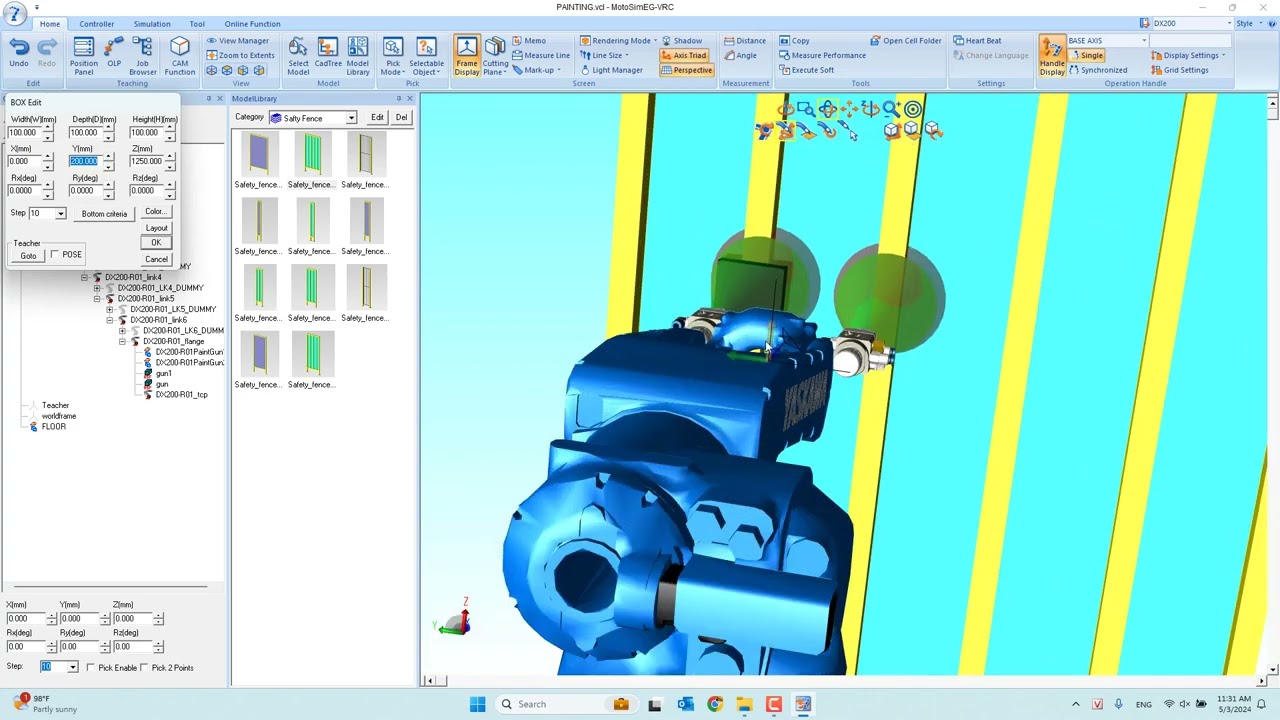1280x720 pixels.
Task: Click Zoom to Extents
Action: 240,55
